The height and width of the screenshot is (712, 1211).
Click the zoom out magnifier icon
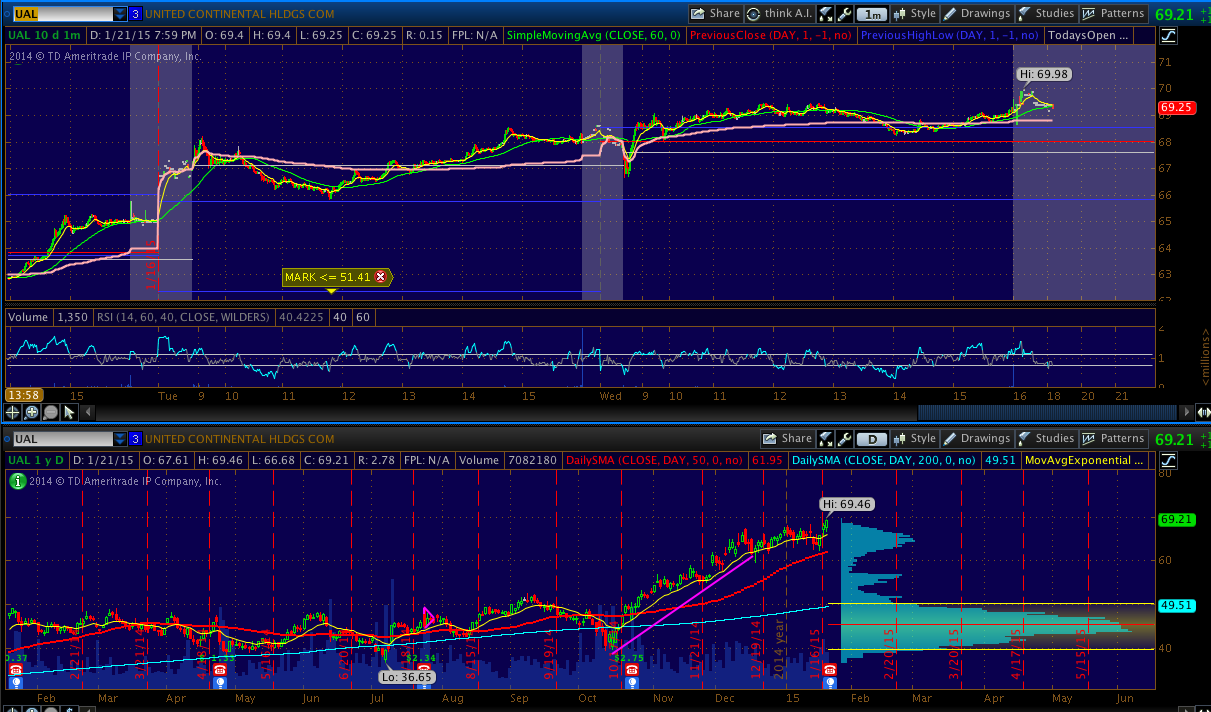pos(50,412)
